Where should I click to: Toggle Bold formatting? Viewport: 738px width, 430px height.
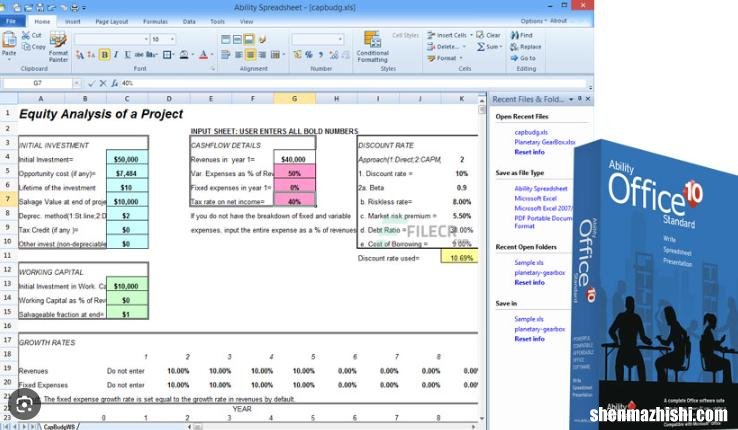pyautogui.click(x=104, y=55)
